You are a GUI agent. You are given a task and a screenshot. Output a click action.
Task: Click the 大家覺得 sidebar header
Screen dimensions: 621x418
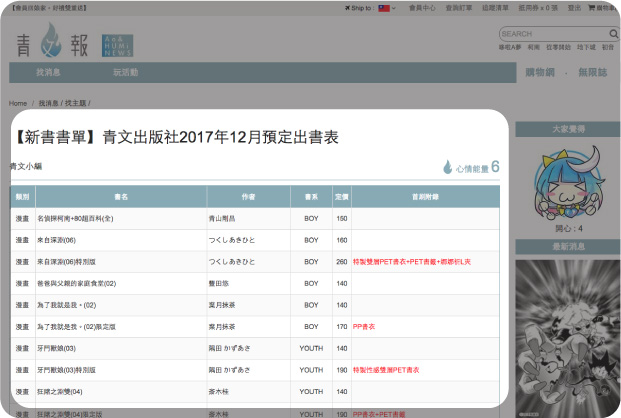pos(568,129)
